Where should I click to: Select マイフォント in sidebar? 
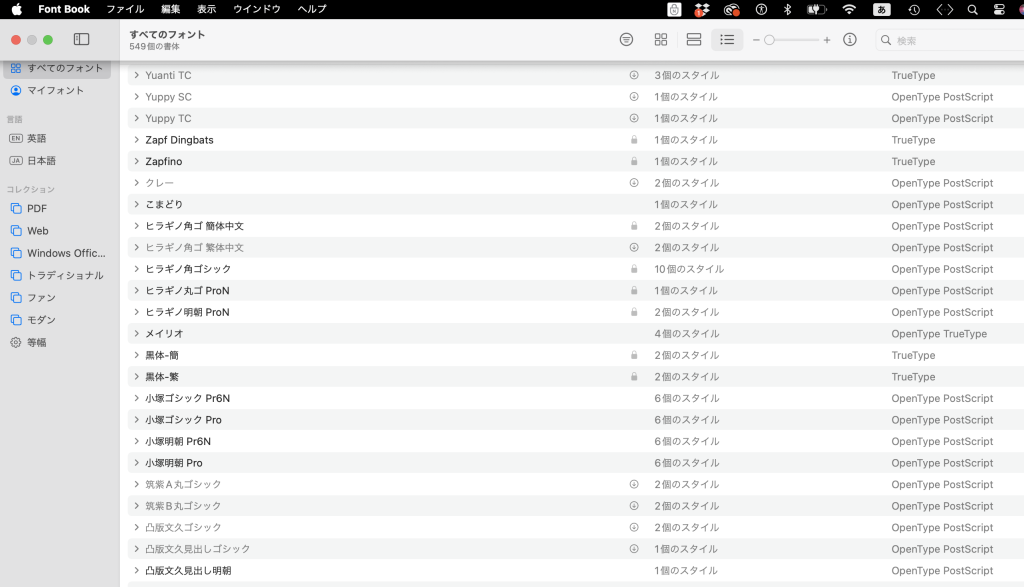(x=55, y=90)
